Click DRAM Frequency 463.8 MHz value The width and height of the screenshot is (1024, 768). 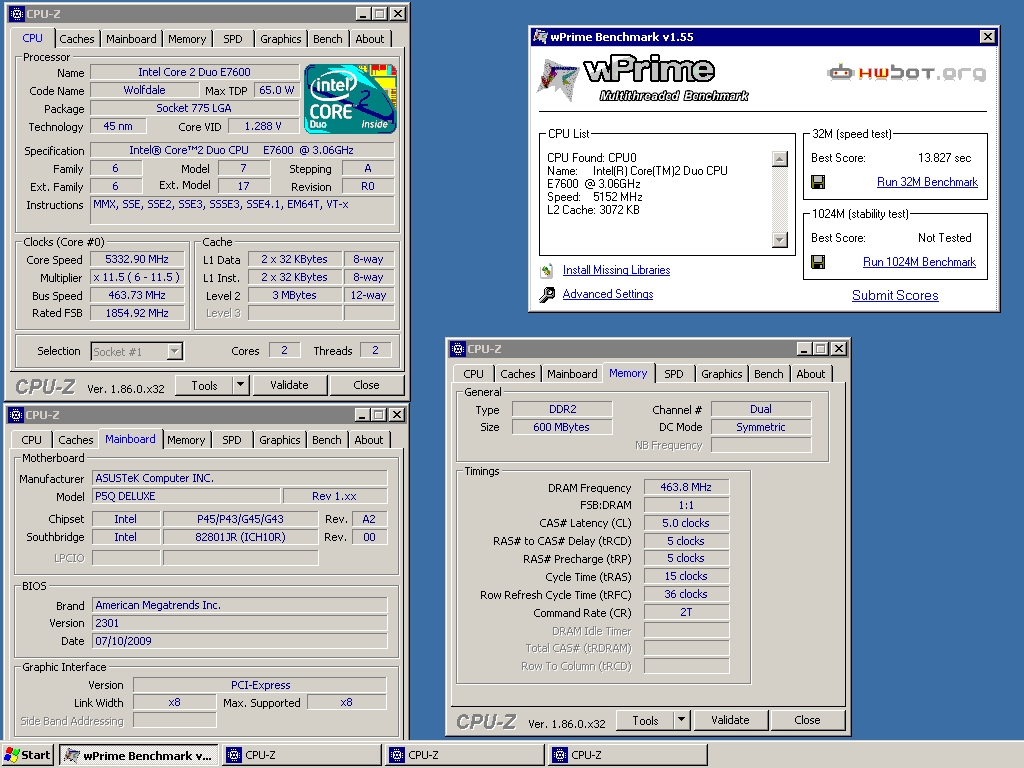pyautogui.click(x=686, y=487)
